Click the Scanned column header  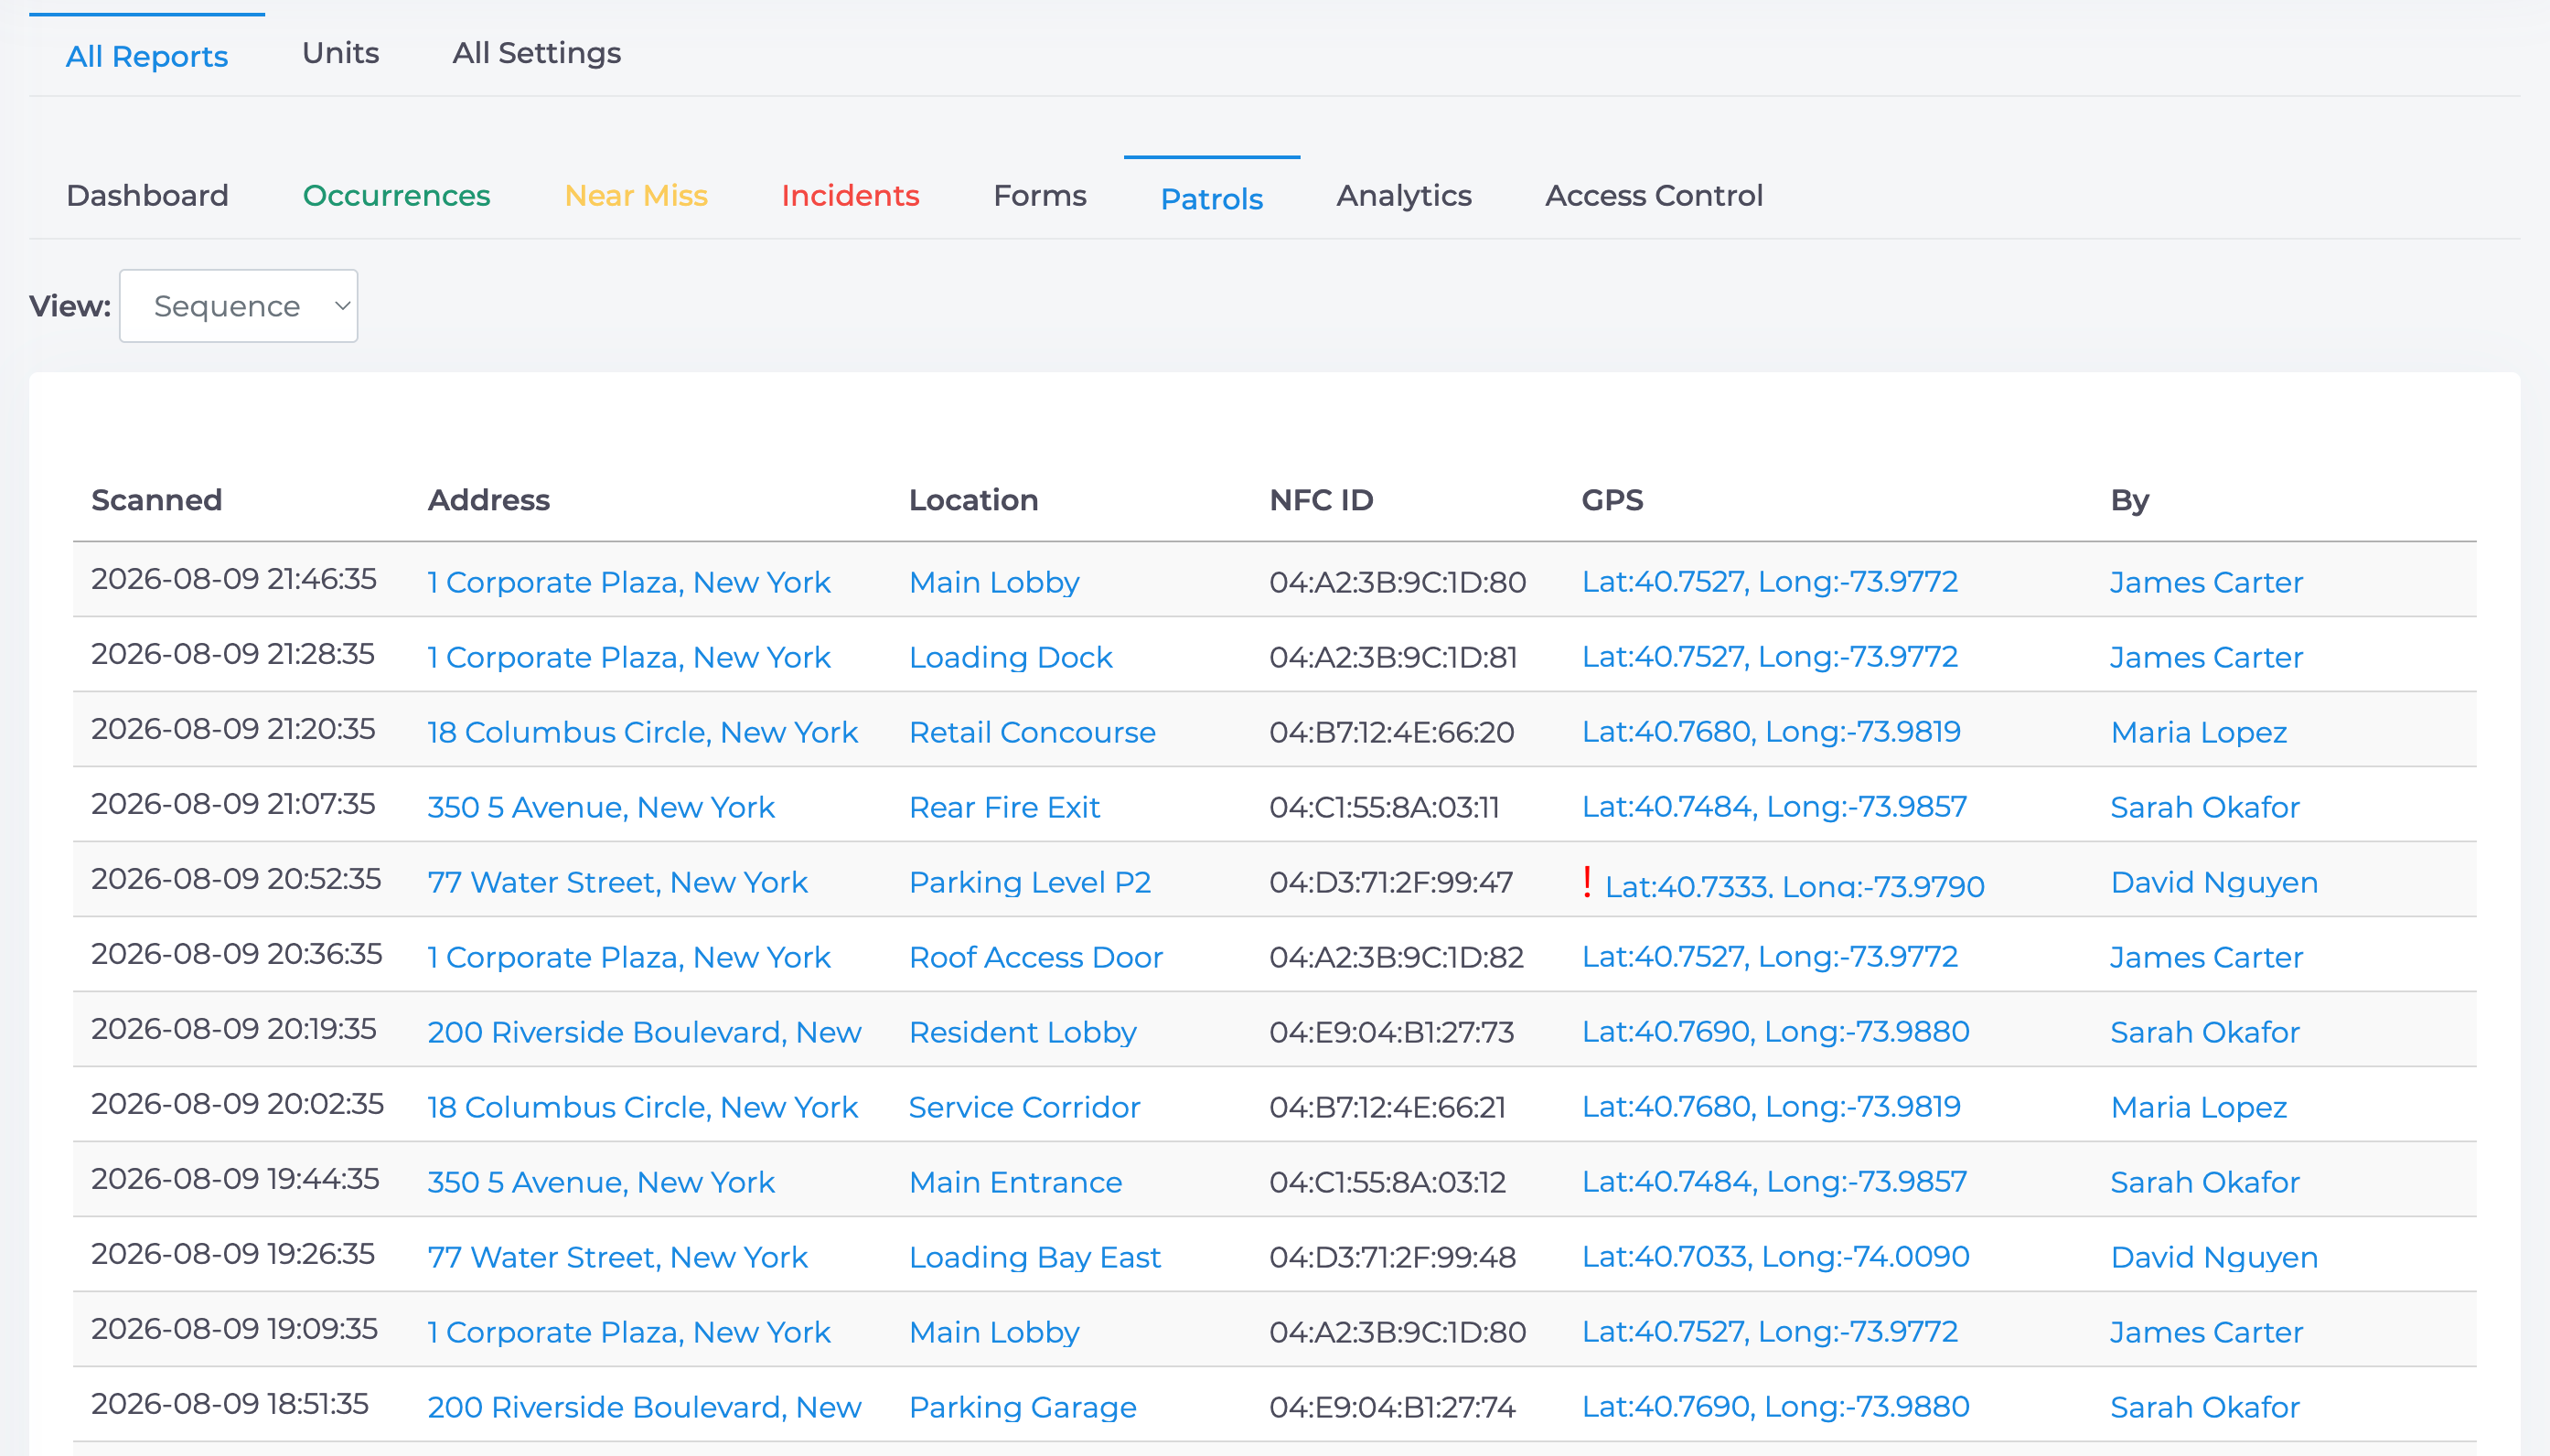point(157,500)
